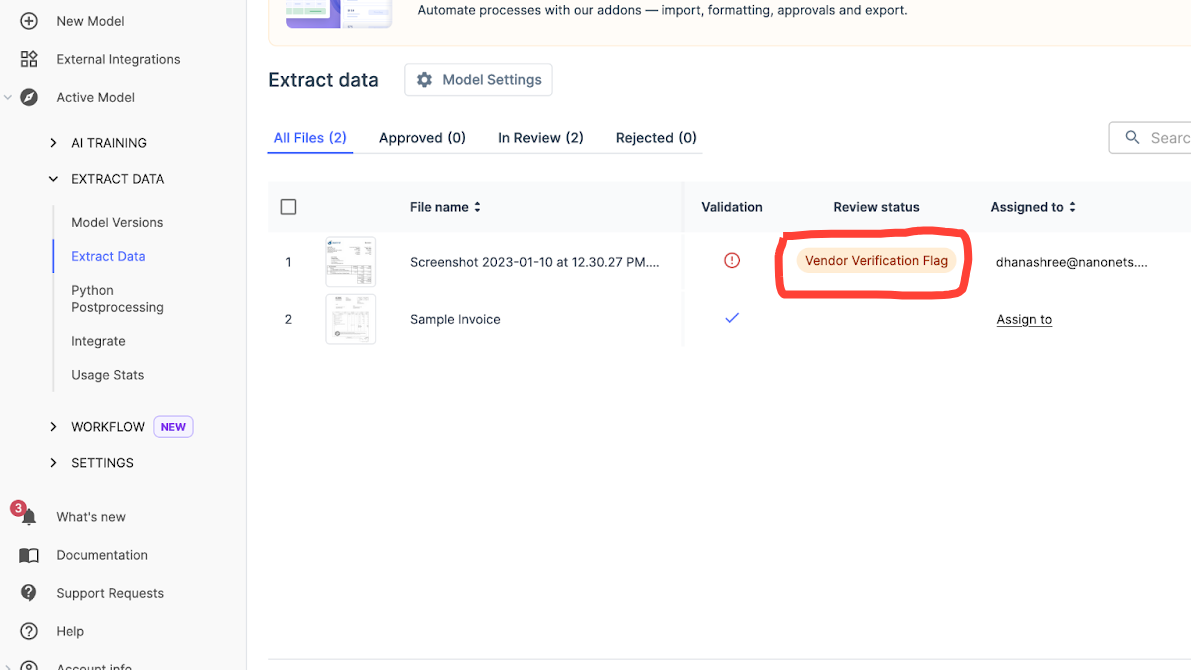Open the Model Settings button
This screenshot has width=1191, height=670.
click(x=478, y=80)
